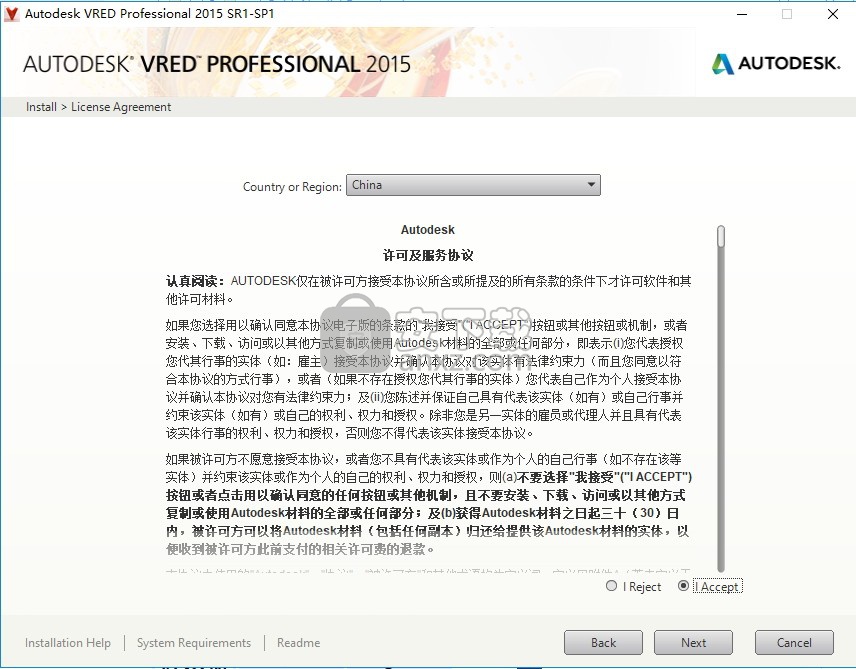Click inside the license agreement text body

pyautogui.click(x=428, y=400)
